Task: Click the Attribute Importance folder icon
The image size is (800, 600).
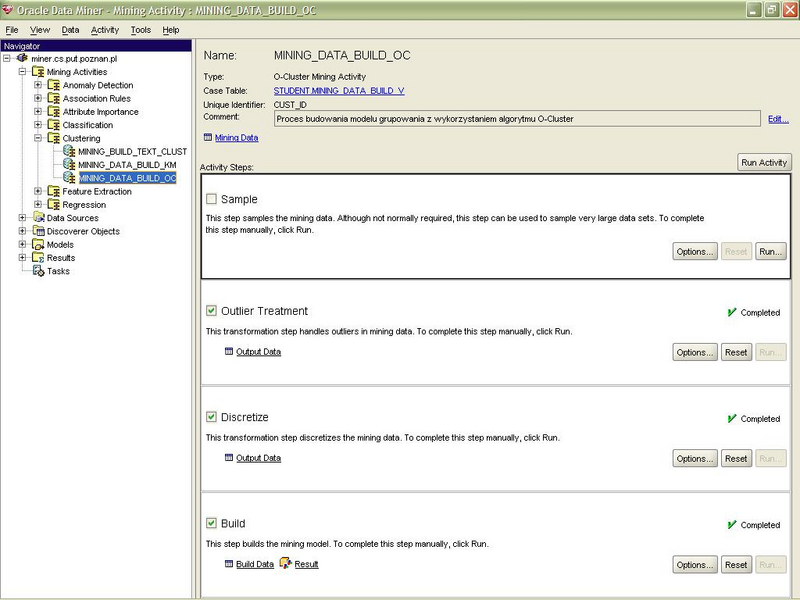Action: coord(54,111)
